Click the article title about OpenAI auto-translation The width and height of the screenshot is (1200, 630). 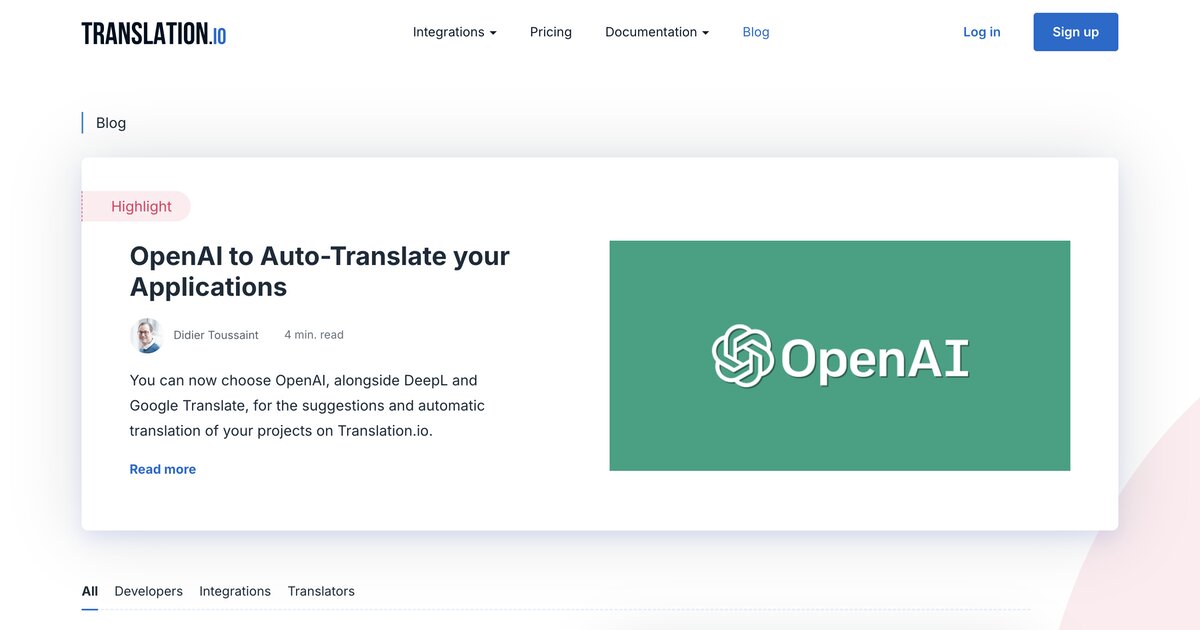pos(319,270)
